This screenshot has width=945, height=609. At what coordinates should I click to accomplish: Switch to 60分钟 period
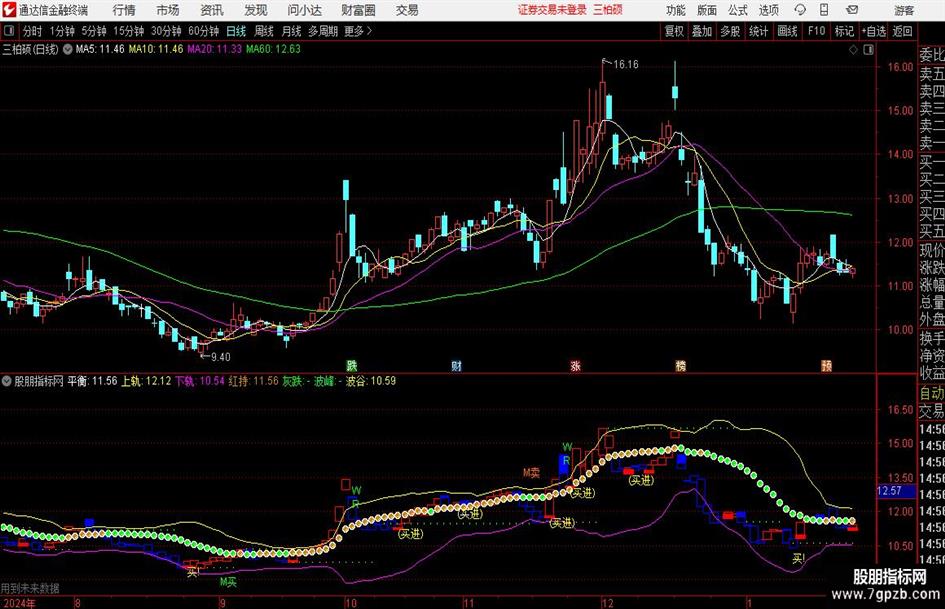click(x=204, y=31)
